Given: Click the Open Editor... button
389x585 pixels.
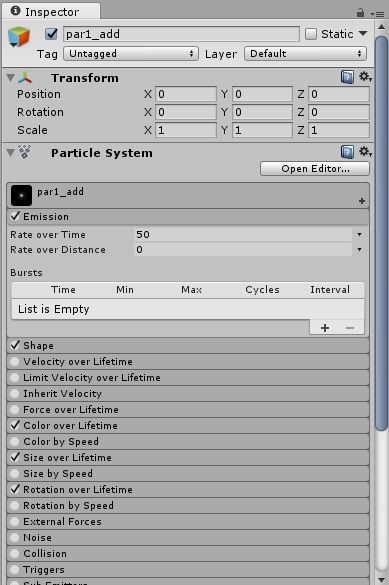Looking at the screenshot, I should (315, 169).
